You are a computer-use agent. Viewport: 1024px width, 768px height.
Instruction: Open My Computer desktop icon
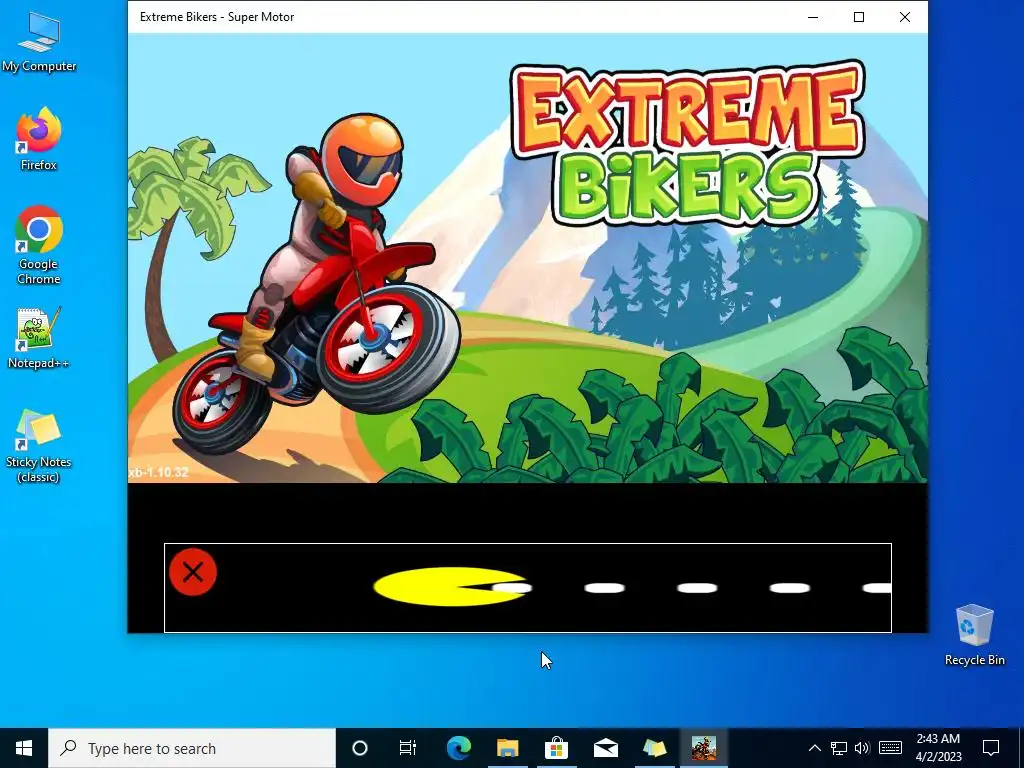pyautogui.click(x=39, y=42)
